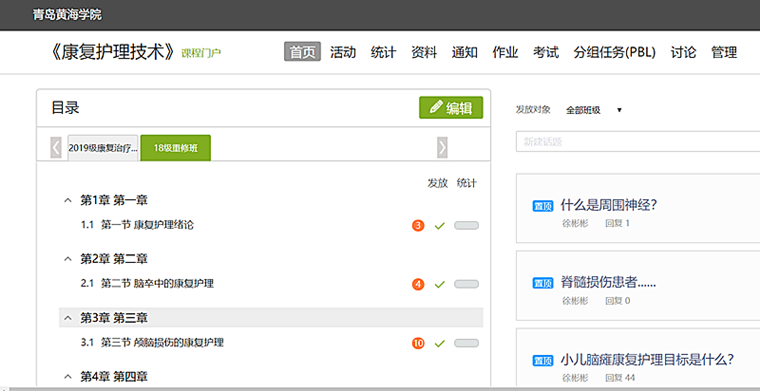Switch to the 2019级康复治疗 class tab
Image resolution: width=760 pixels, height=391 pixels.
(103, 148)
